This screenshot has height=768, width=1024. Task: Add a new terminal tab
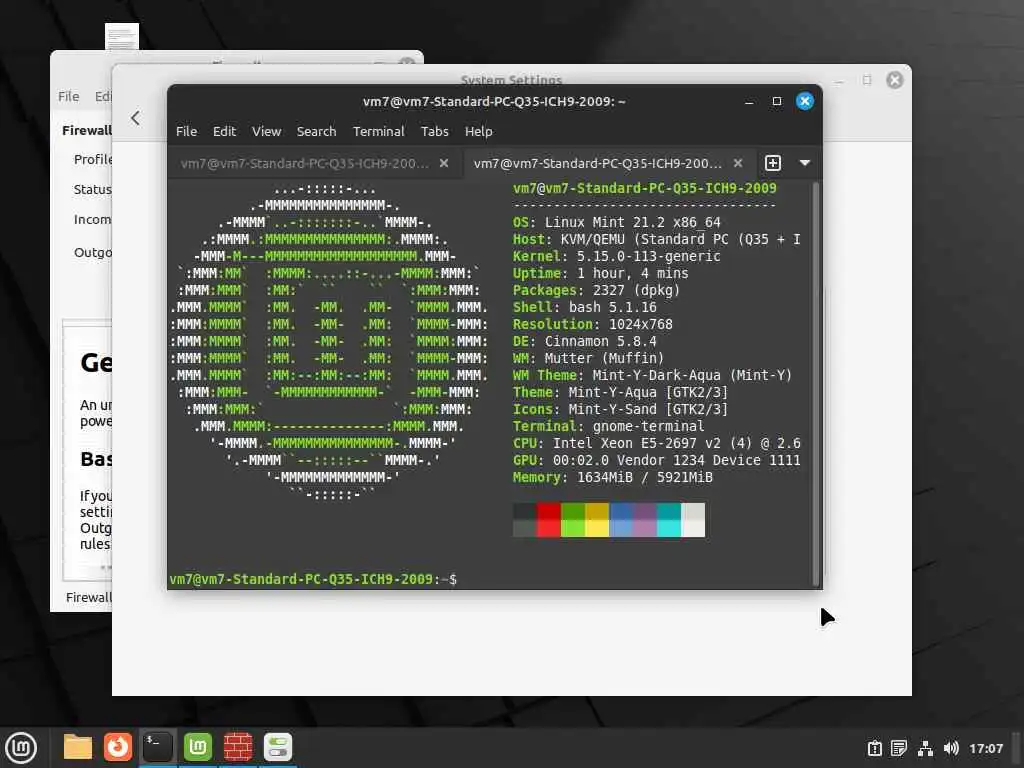point(773,163)
